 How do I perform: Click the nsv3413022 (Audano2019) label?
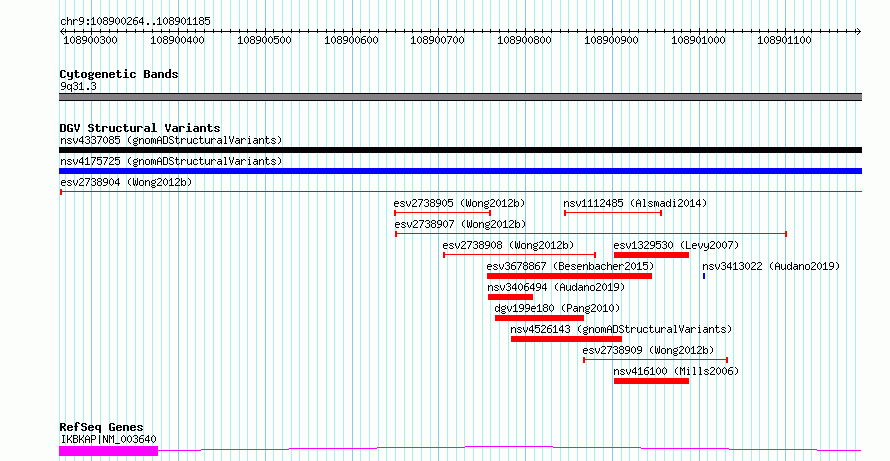pos(771,266)
